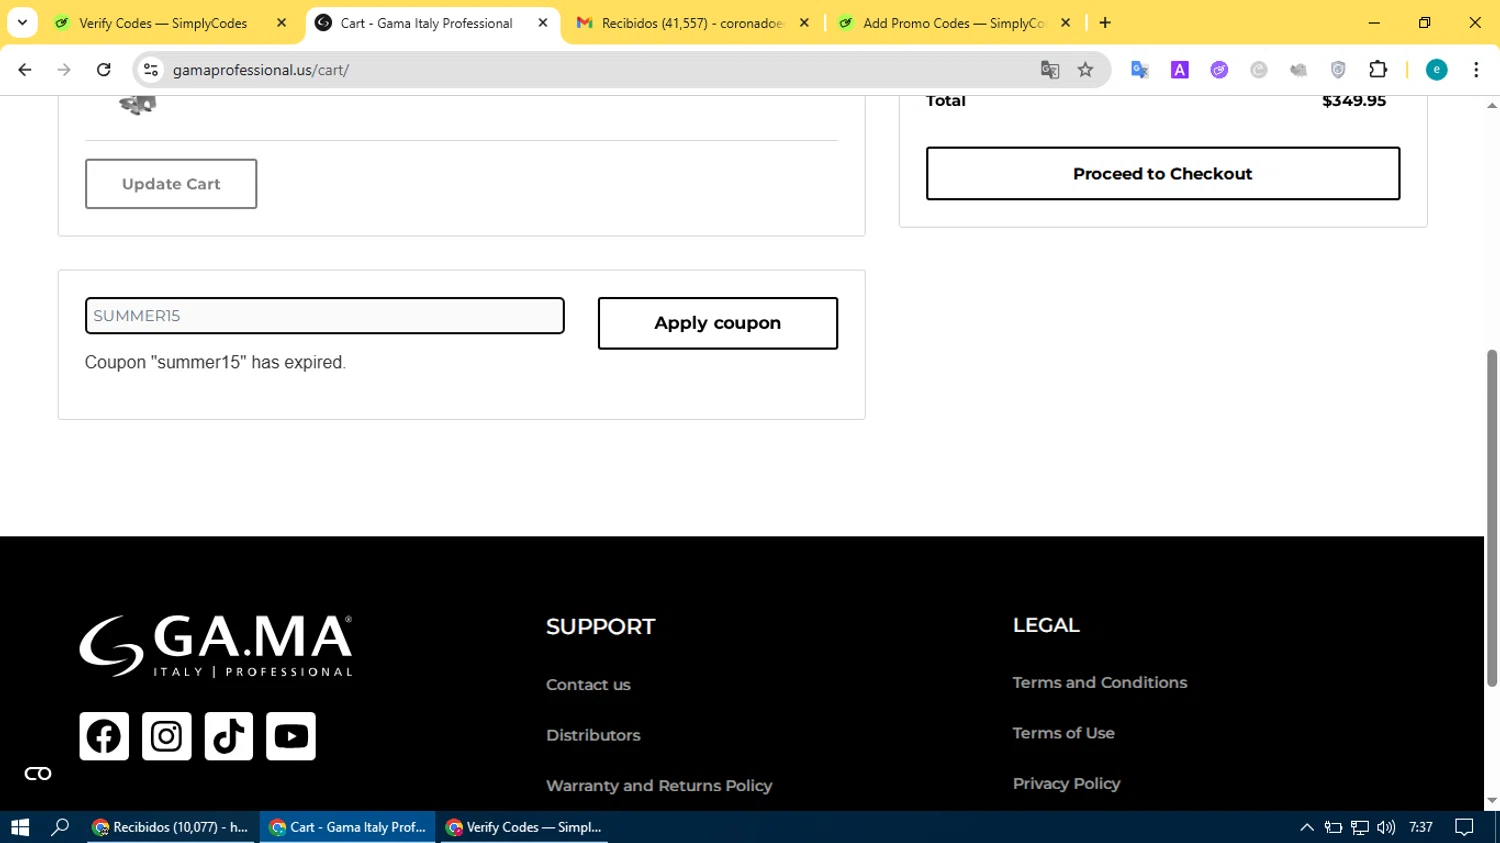Click the page vertical scrollbar thumb
The width and height of the screenshot is (1500, 843).
click(x=1492, y=518)
